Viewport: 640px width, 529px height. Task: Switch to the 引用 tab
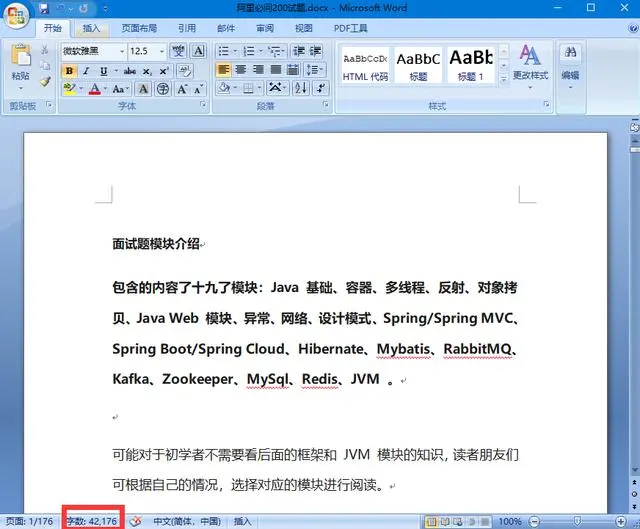(x=187, y=28)
